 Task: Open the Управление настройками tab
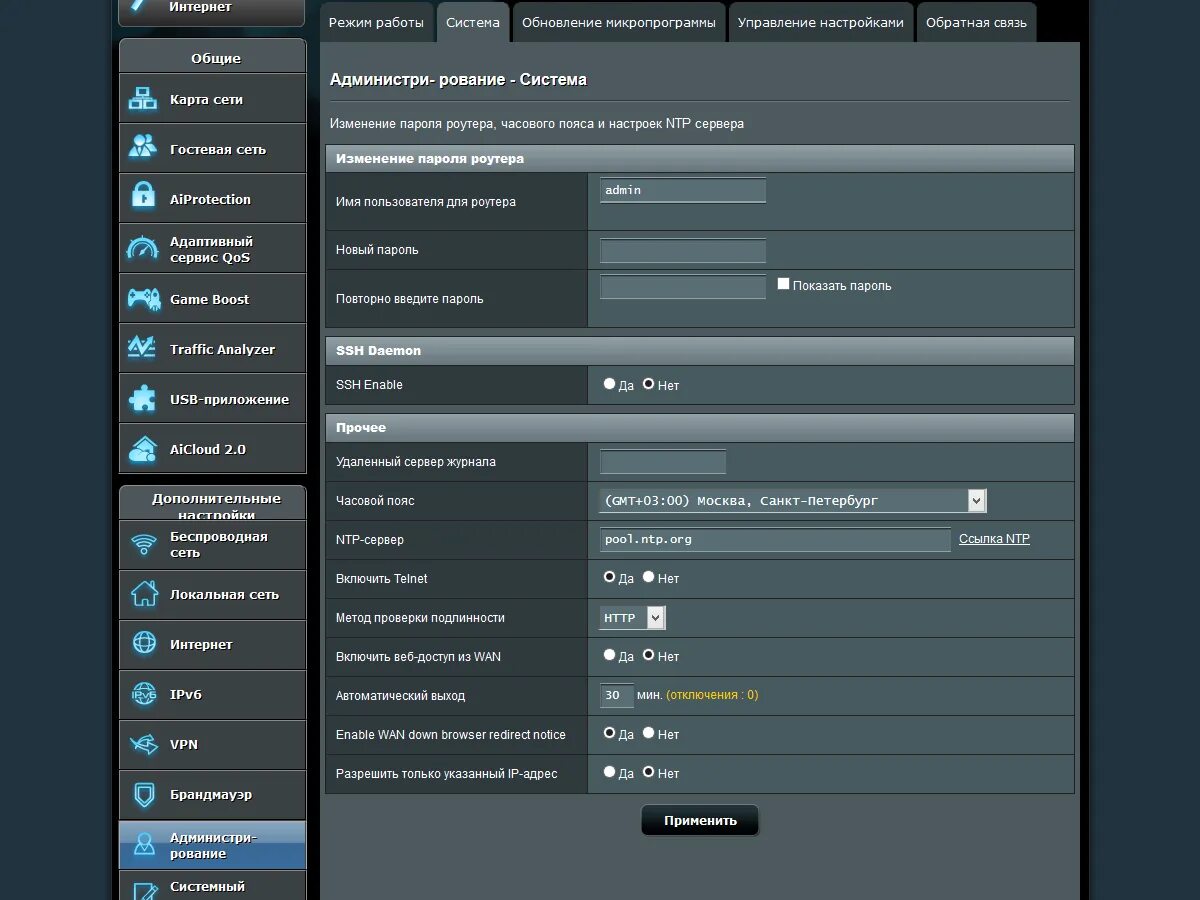(x=821, y=22)
